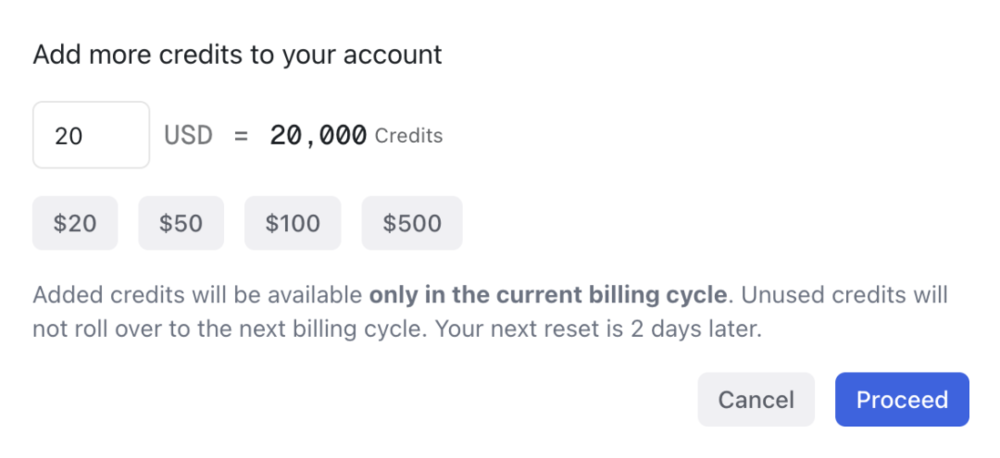Cancel adding credits
This screenshot has width=1000, height=458.
(756, 400)
